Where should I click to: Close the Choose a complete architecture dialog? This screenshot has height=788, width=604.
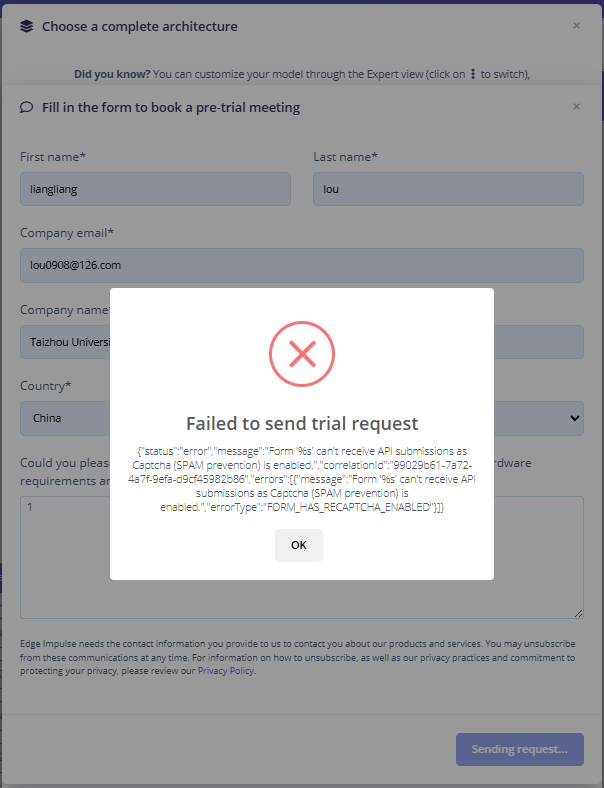[x=576, y=26]
